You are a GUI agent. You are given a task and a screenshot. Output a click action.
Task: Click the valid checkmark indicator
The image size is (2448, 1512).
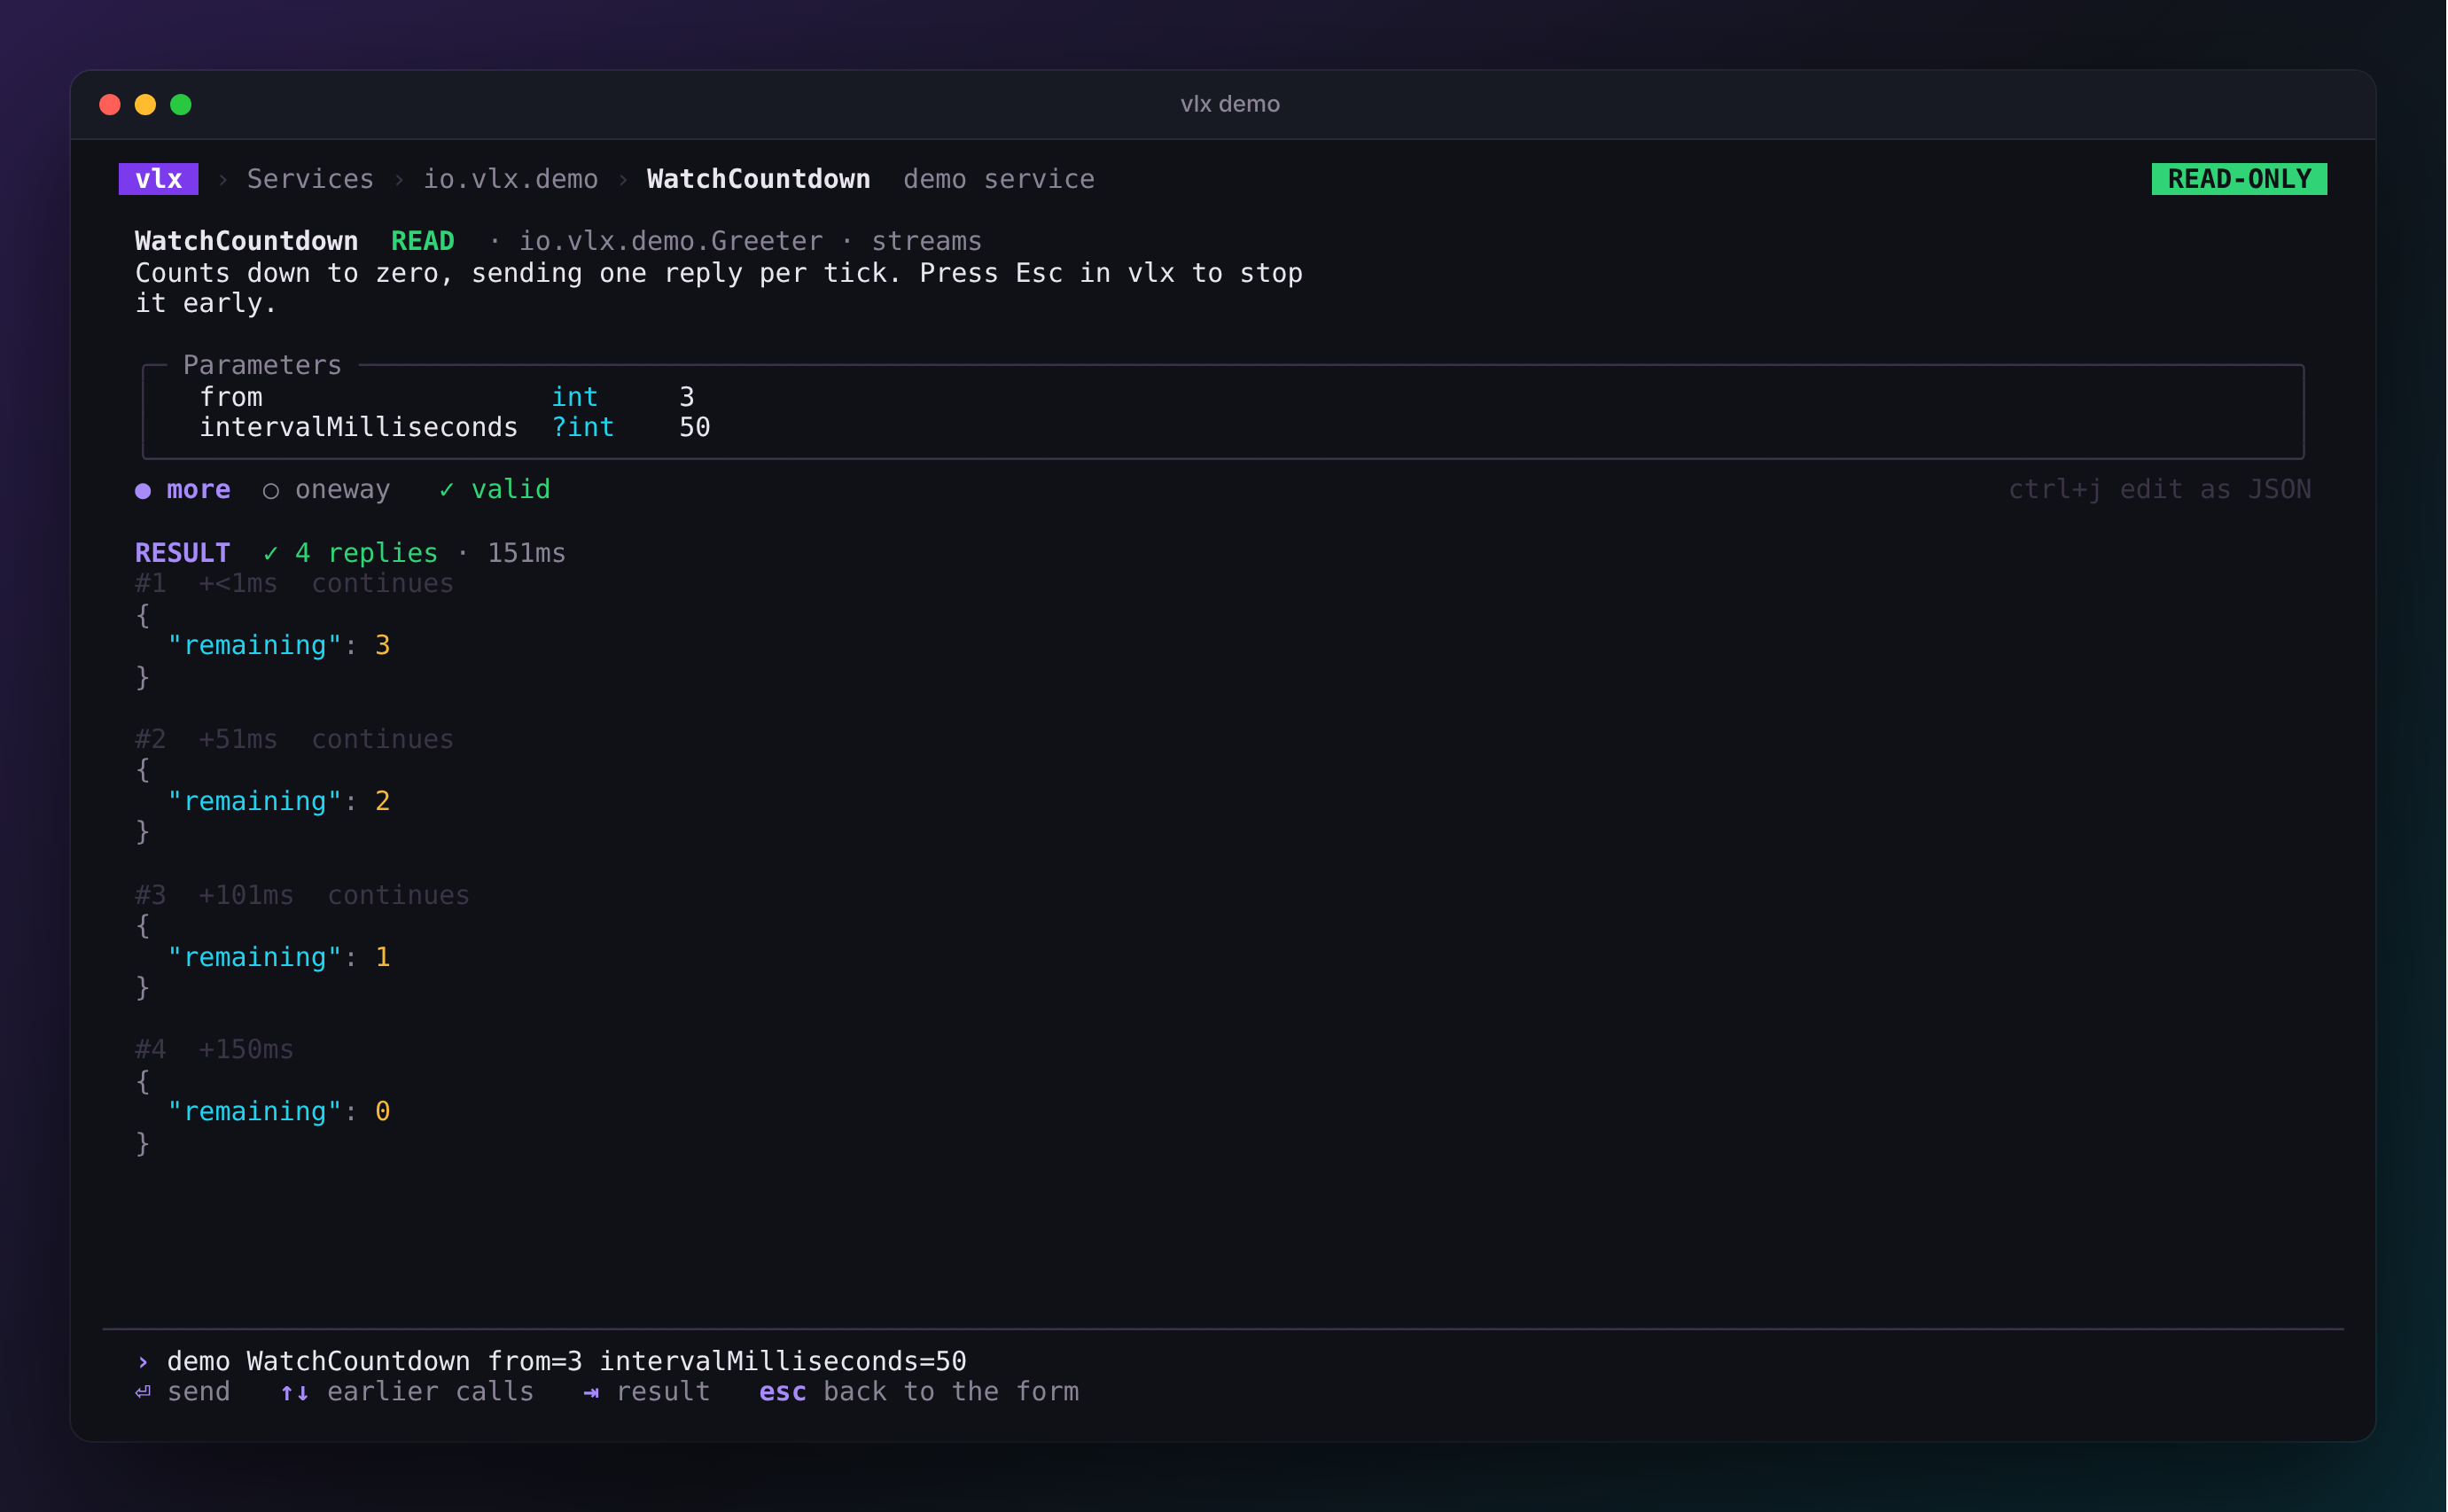(495, 489)
